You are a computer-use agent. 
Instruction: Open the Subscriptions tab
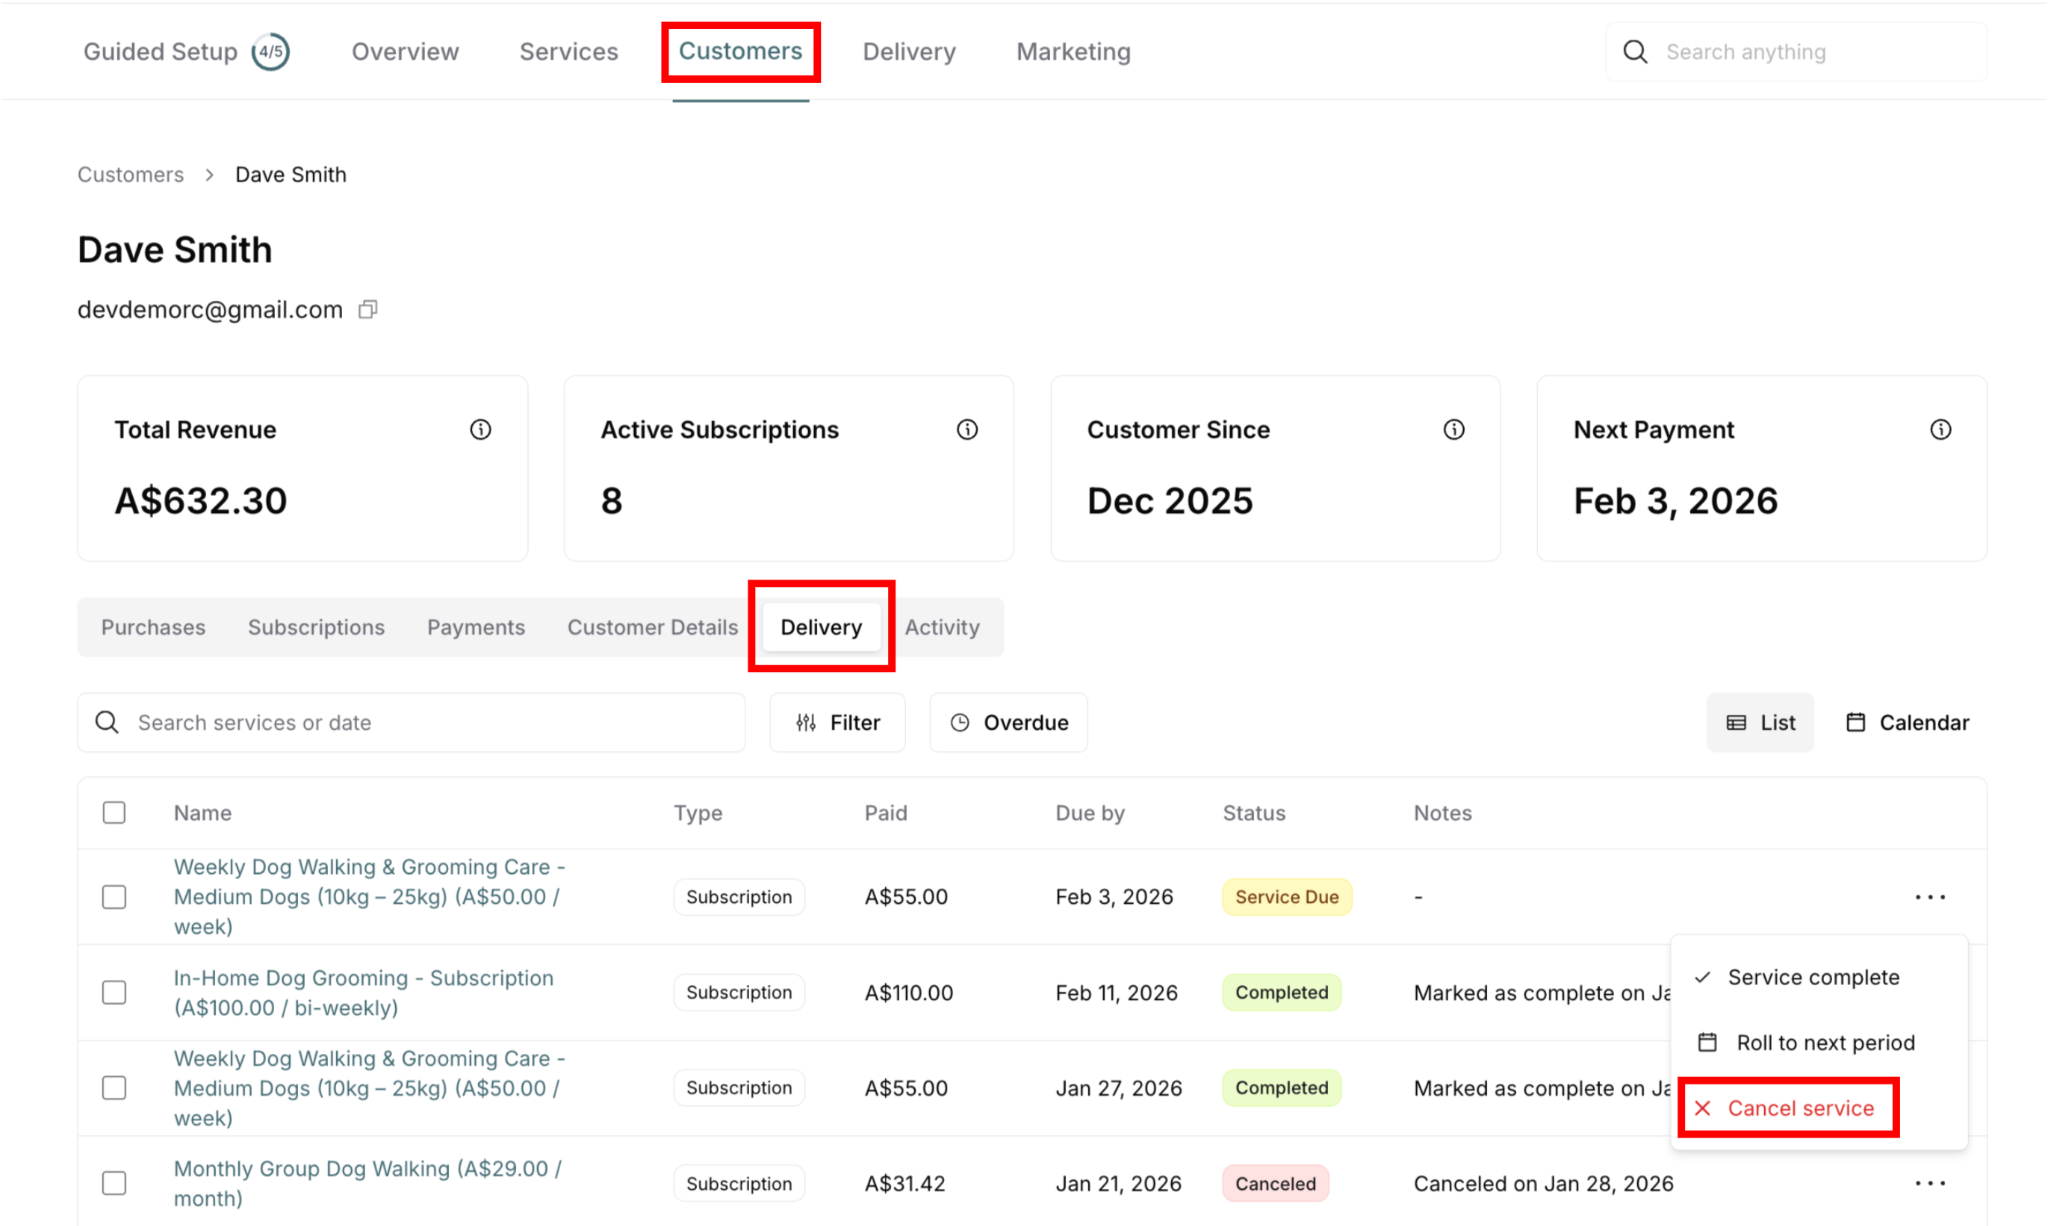(x=316, y=627)
